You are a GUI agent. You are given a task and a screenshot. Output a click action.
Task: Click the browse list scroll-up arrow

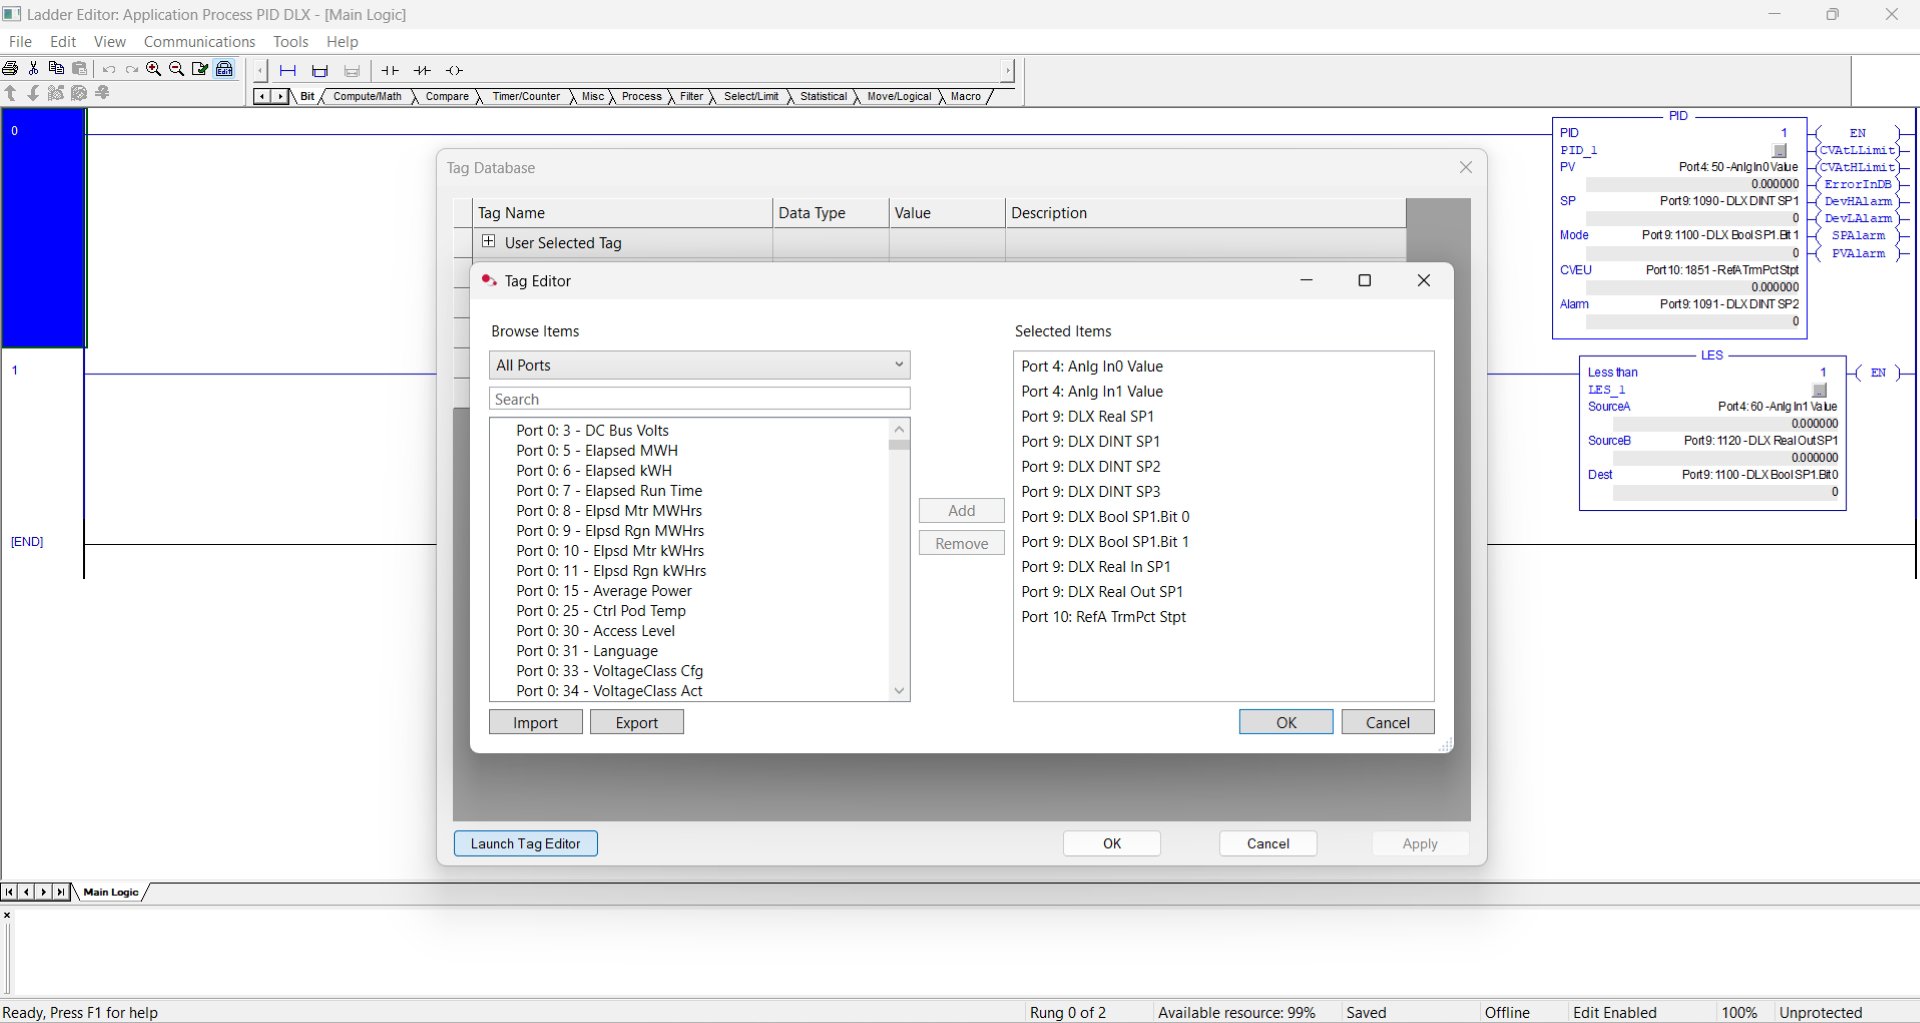(x=899, y=429)
